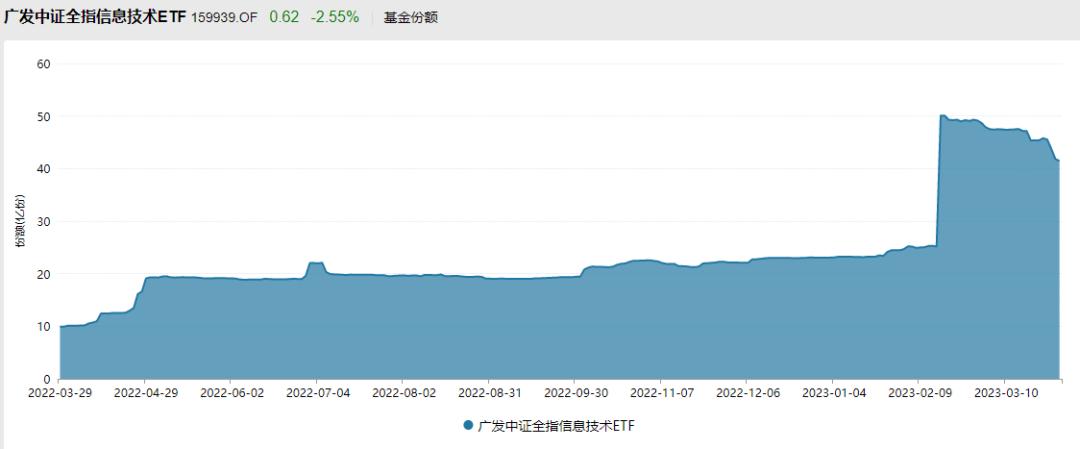This screenshot has height=449, width=1080.
Task: Click the 2022-03-29 x-axis date label
Action: (59, 393)
